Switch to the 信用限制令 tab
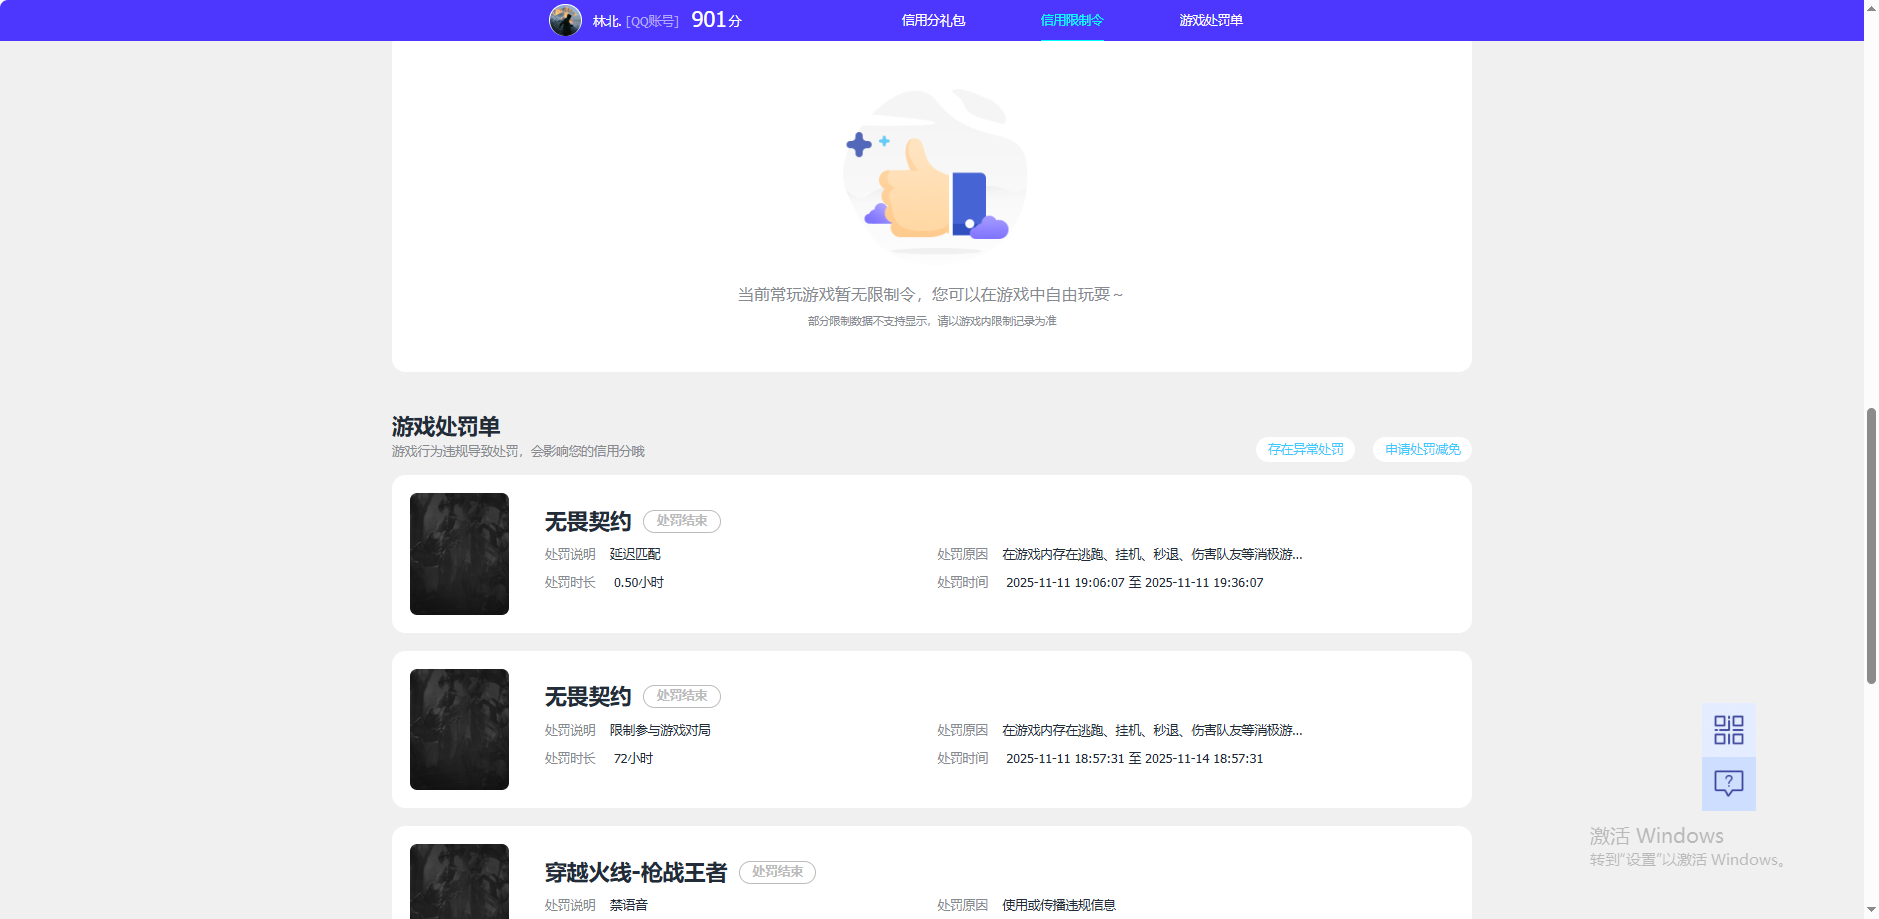 coord(1072,20)
